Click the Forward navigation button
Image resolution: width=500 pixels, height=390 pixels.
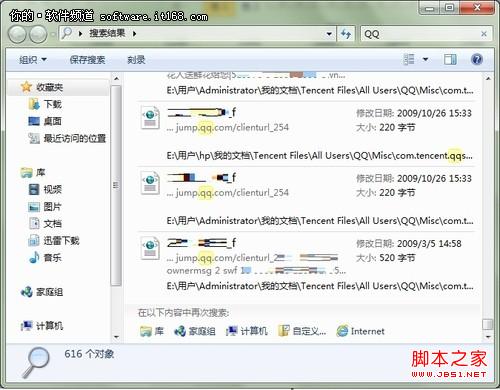38,34
